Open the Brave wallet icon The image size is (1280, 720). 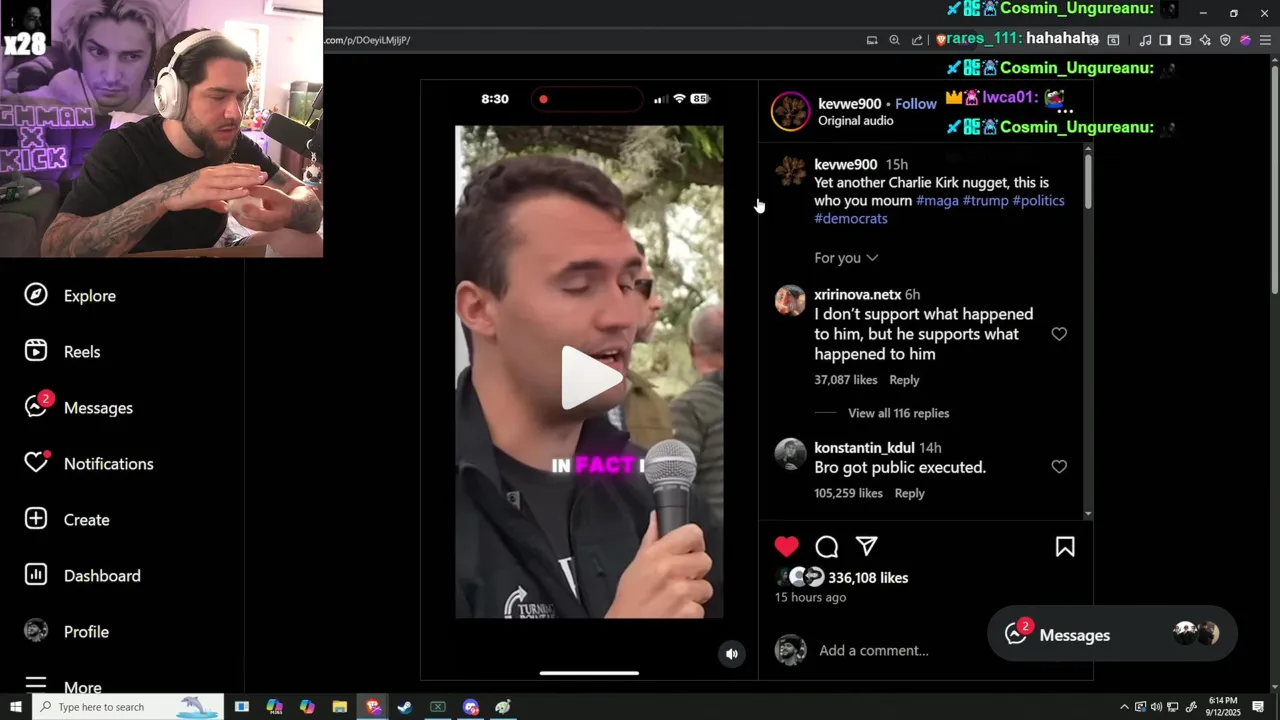pos(1185,40)
